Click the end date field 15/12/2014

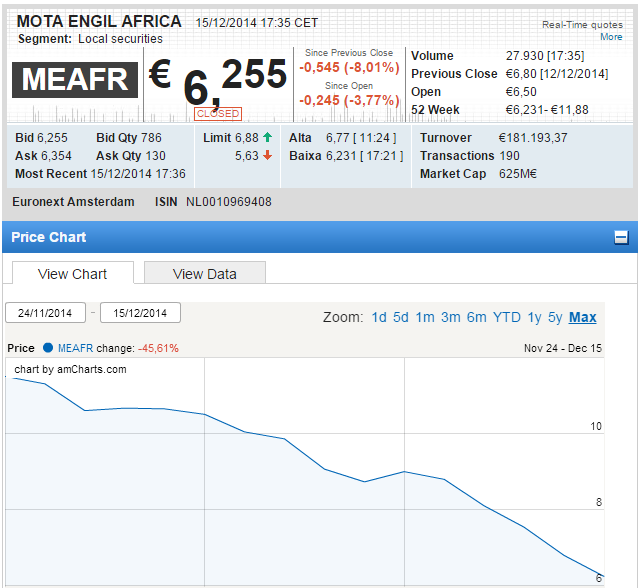coord(140,313)
